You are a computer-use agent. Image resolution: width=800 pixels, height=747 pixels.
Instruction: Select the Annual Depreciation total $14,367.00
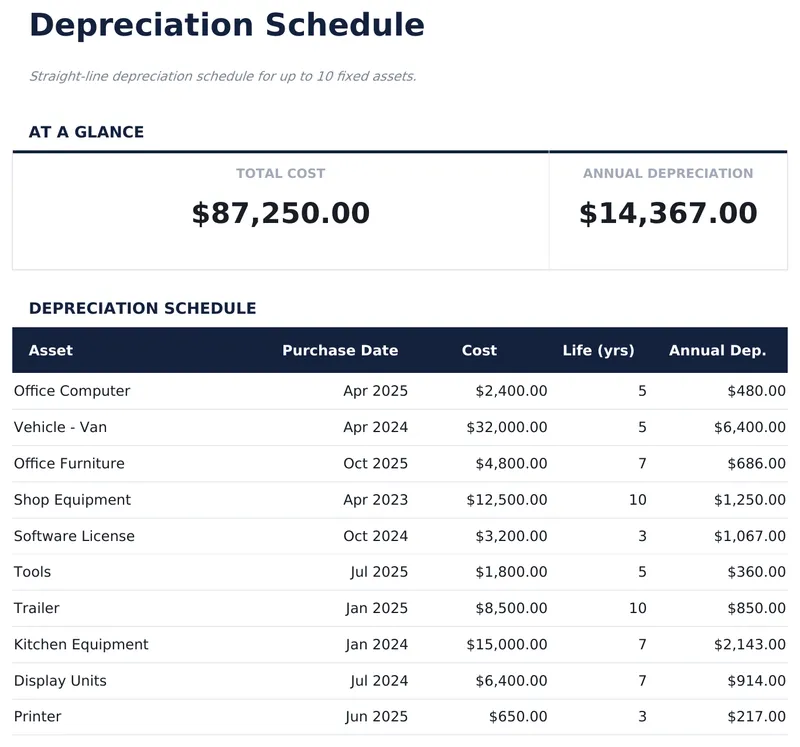[668, 214]
